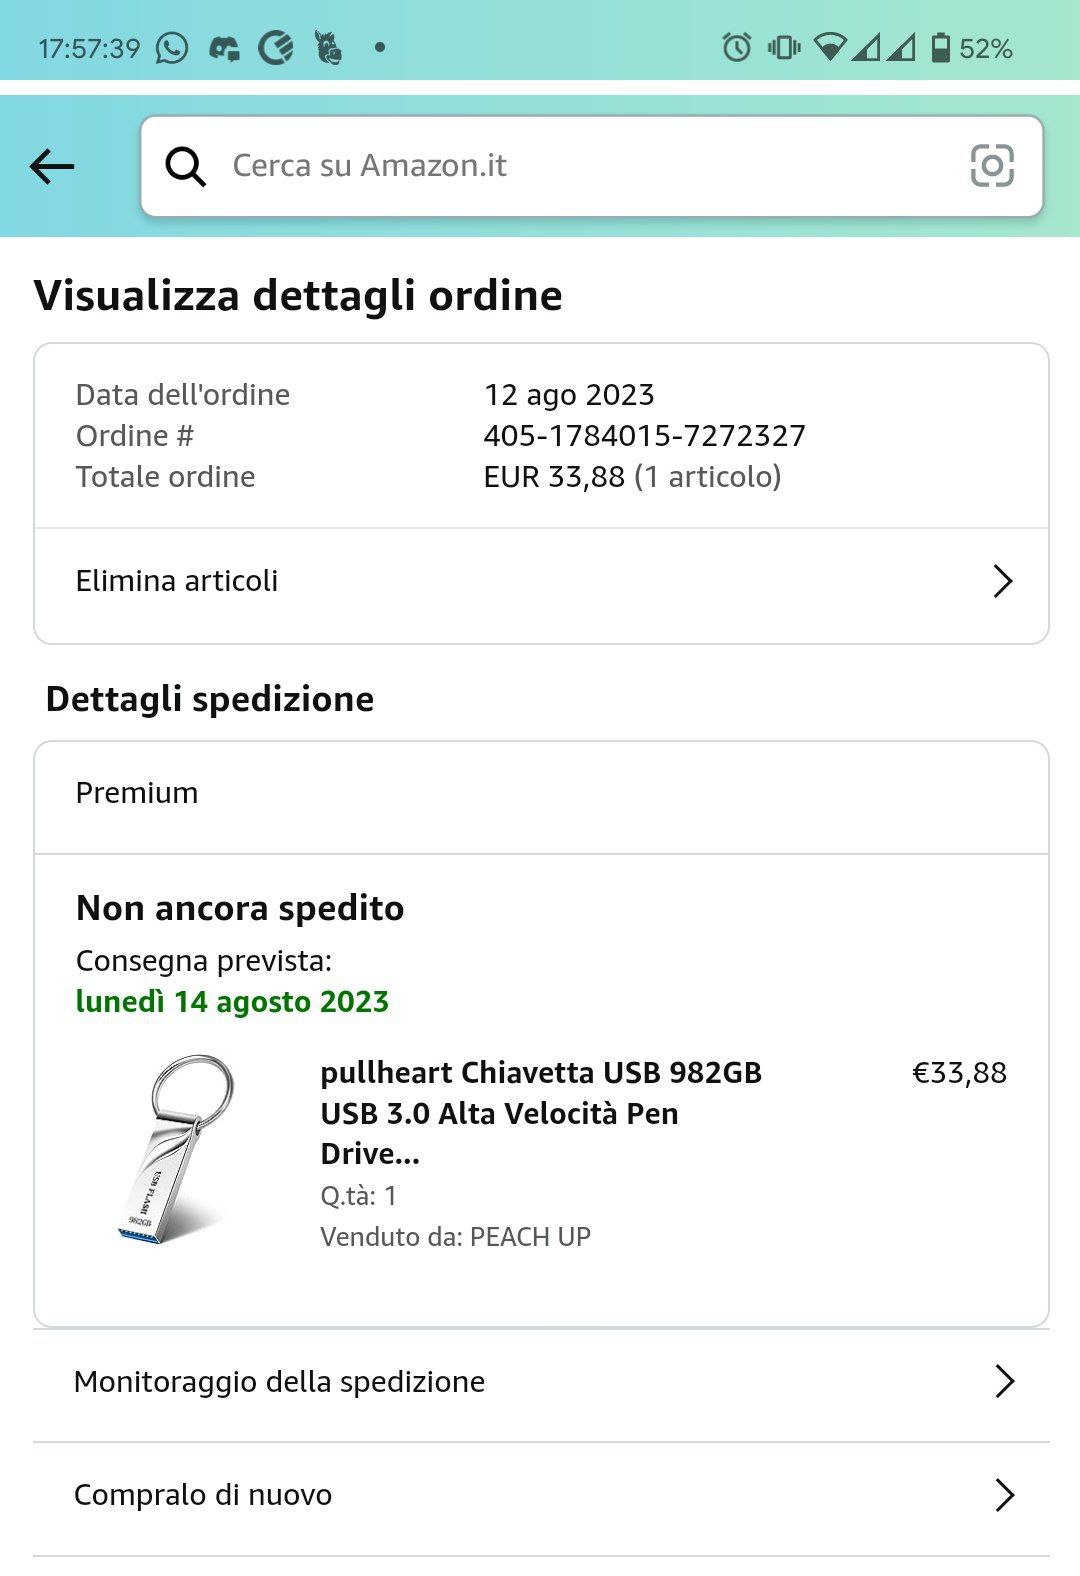
Task: Open Monitoraggio della spedizione
Action: 279,1382
